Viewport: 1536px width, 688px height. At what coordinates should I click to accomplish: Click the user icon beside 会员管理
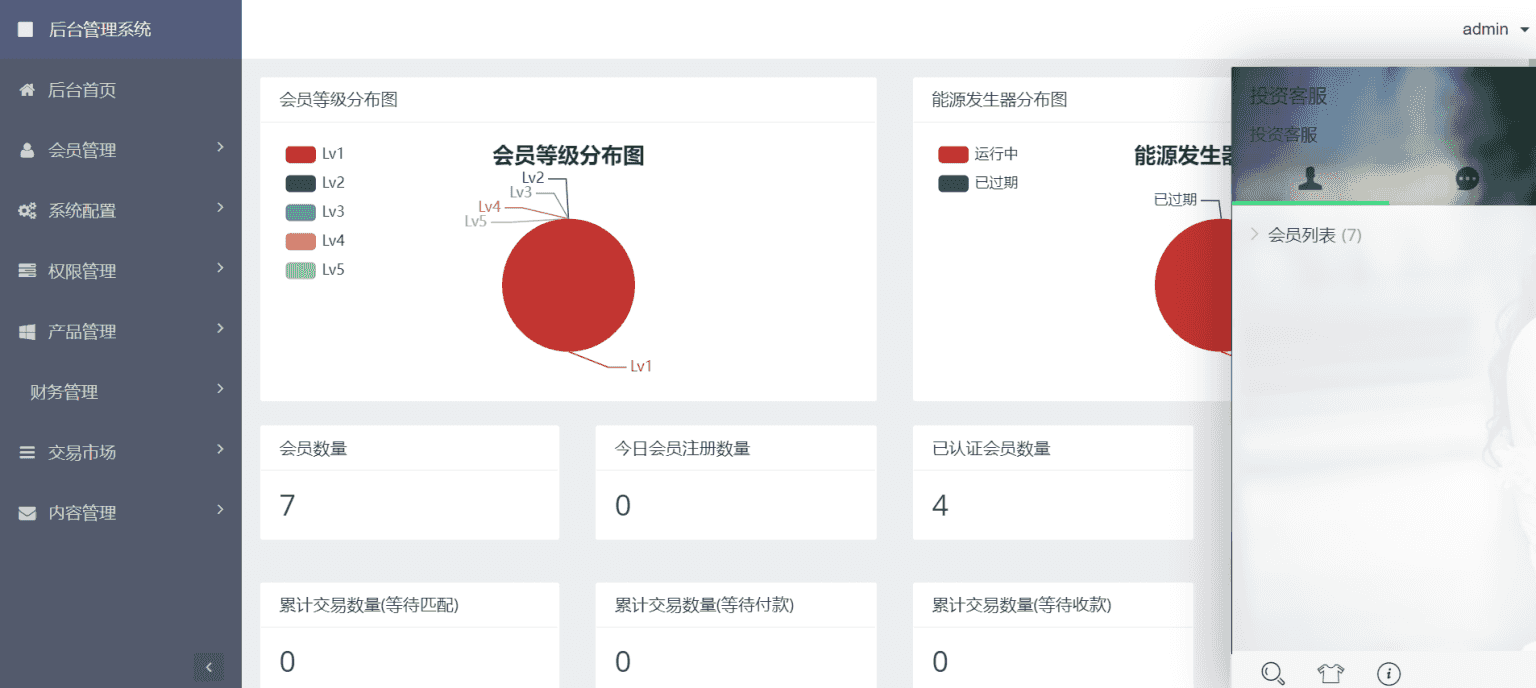click(27, 151)
